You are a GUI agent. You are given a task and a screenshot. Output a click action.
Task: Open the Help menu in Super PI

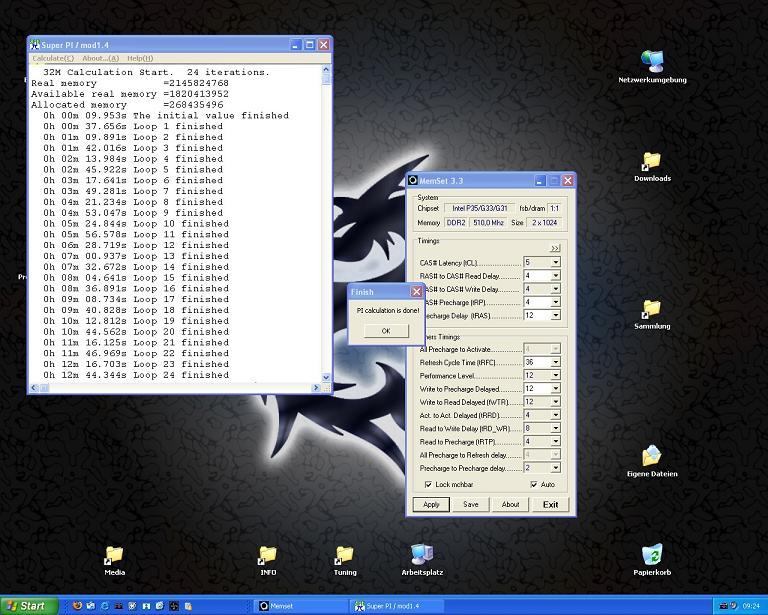click(140, 58)
